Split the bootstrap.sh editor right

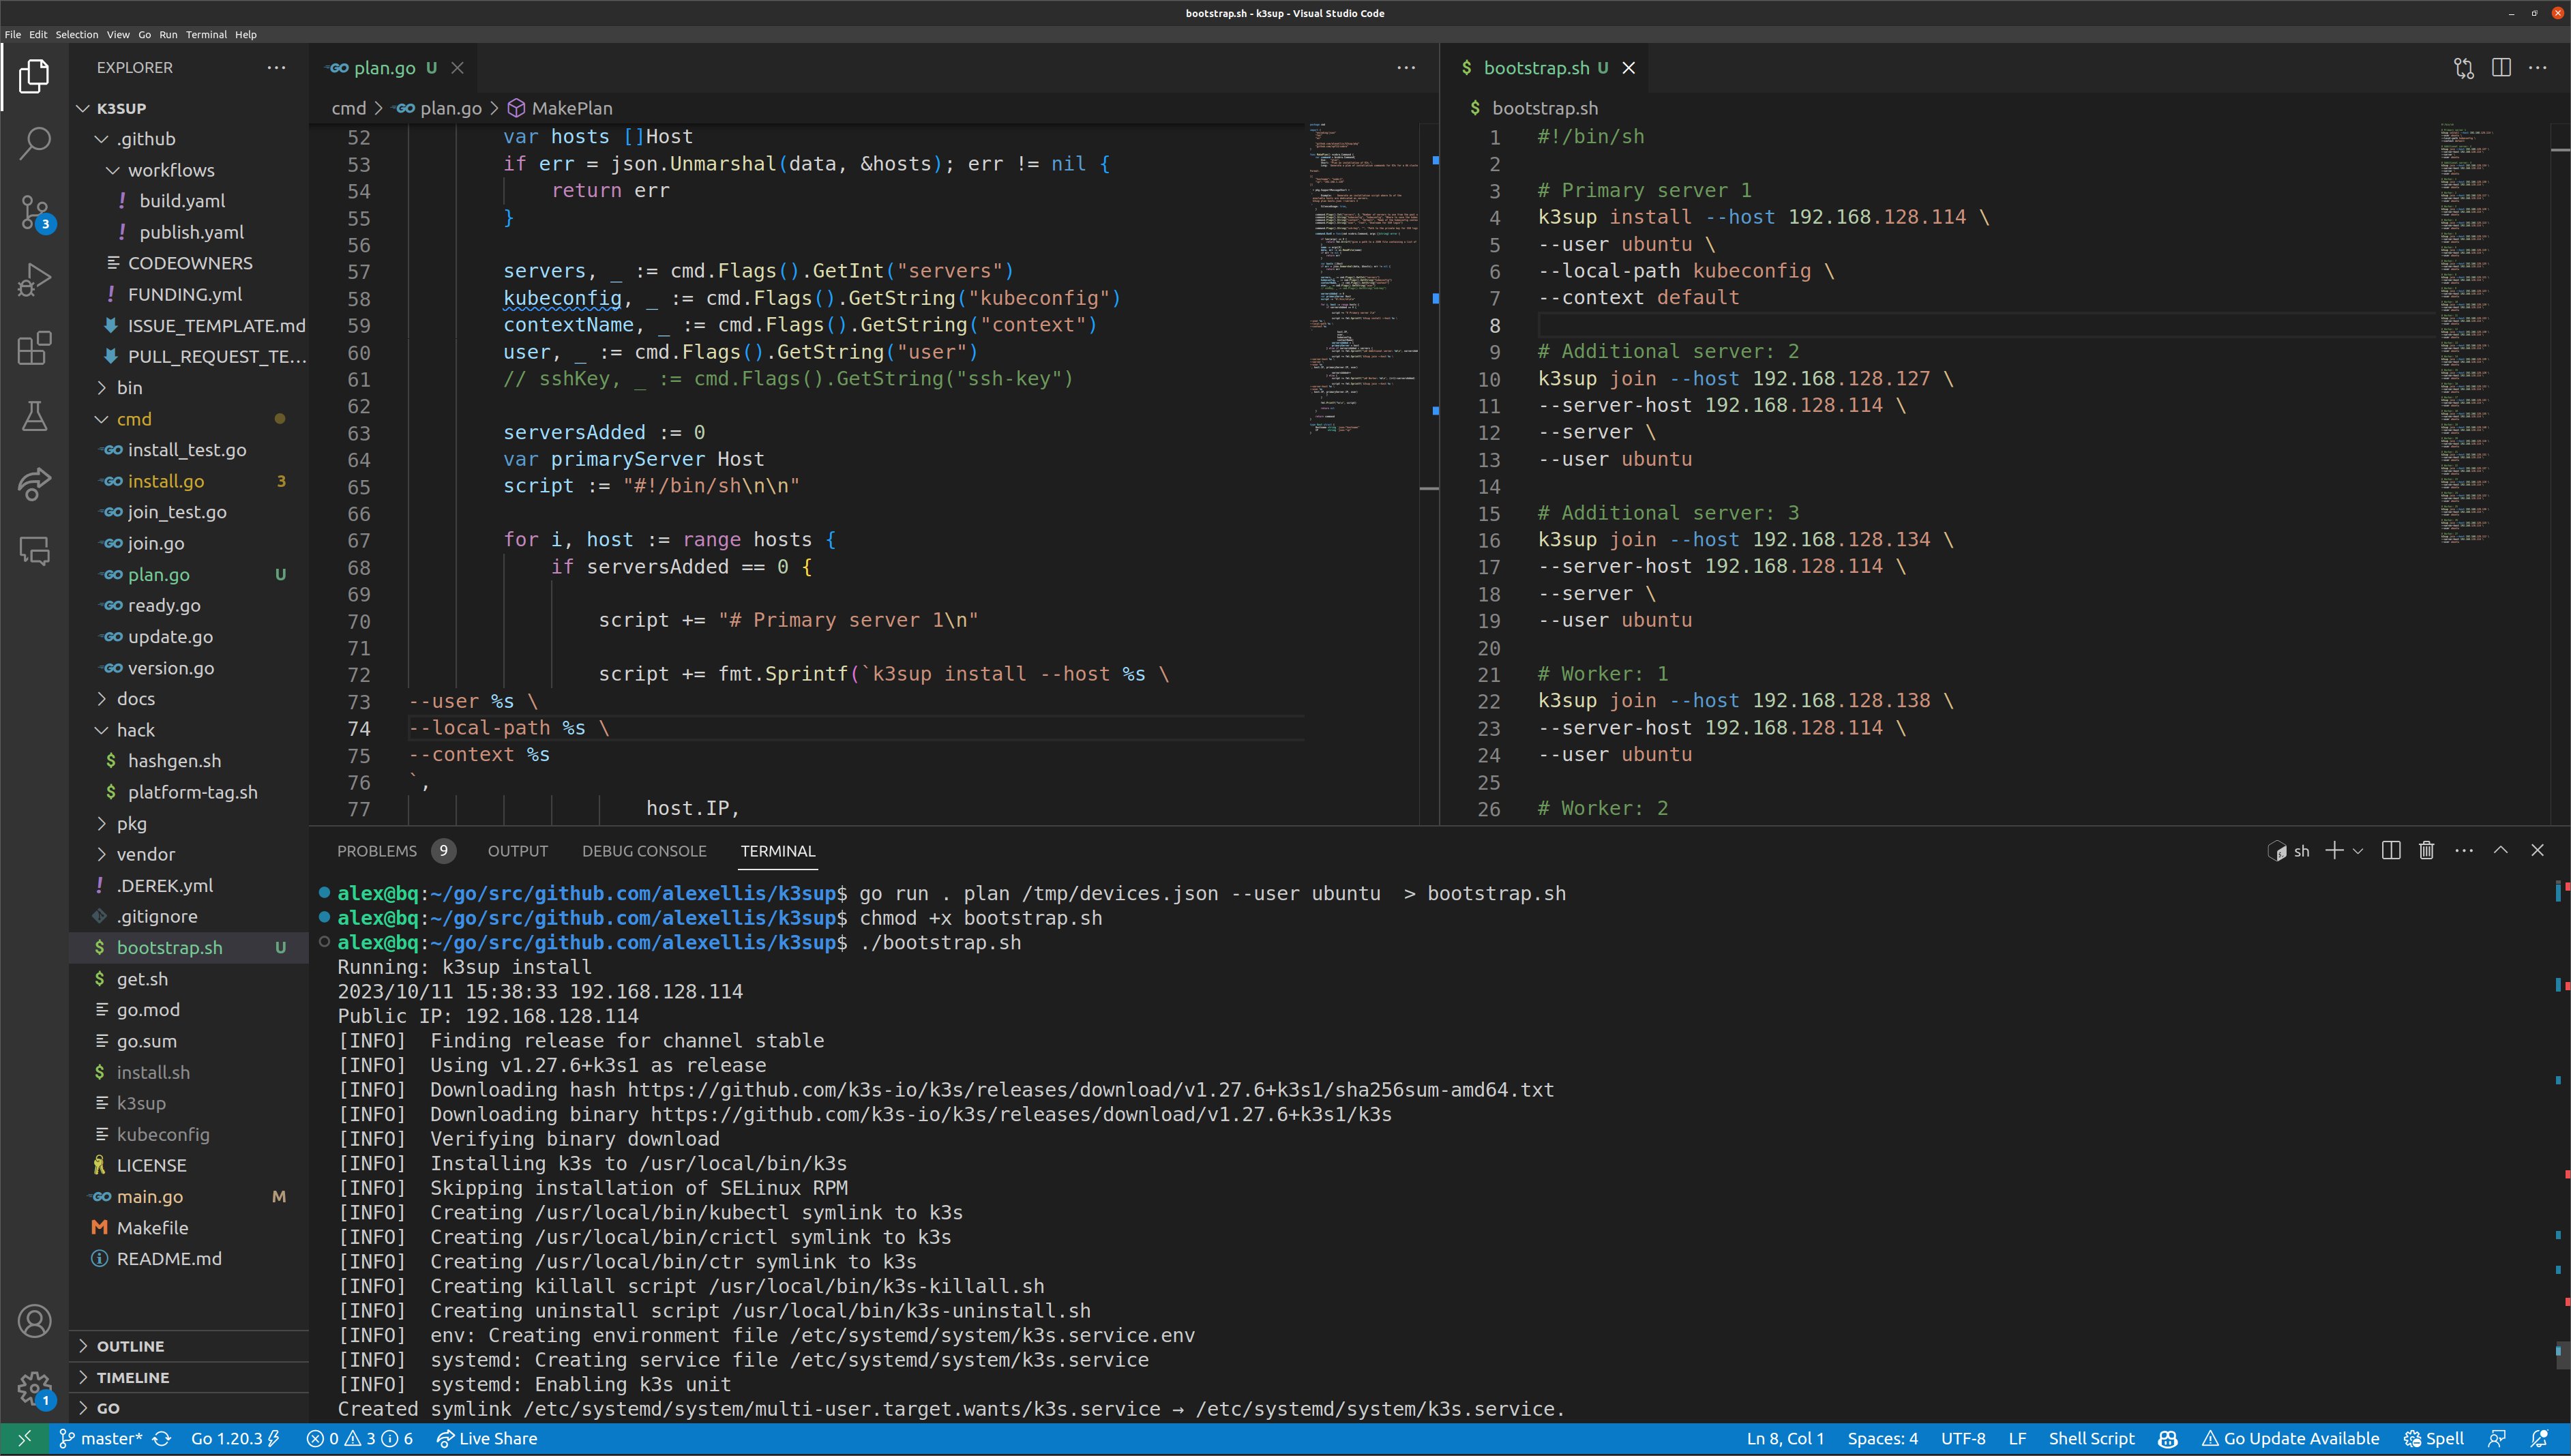coord(2501,67)
